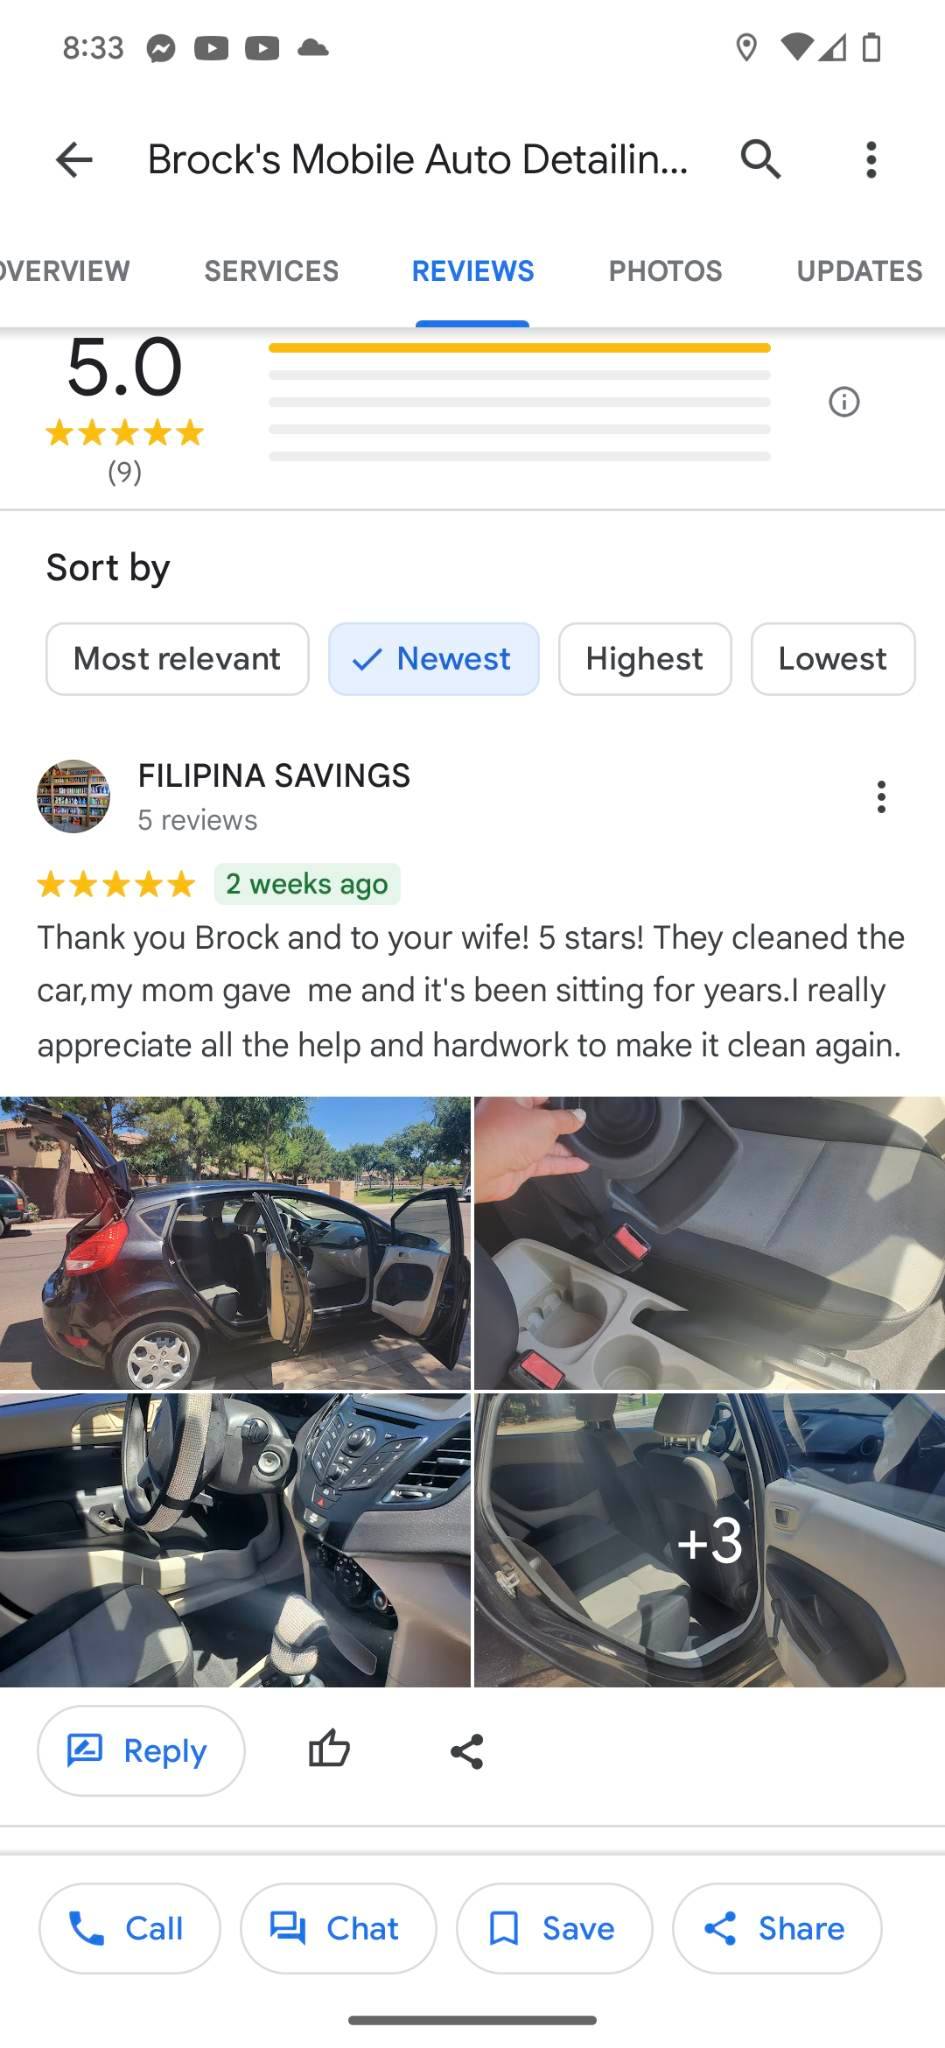The image size is (945, 2048).
Task: Select the Most relevant sort chip
Action: point(177,659)
